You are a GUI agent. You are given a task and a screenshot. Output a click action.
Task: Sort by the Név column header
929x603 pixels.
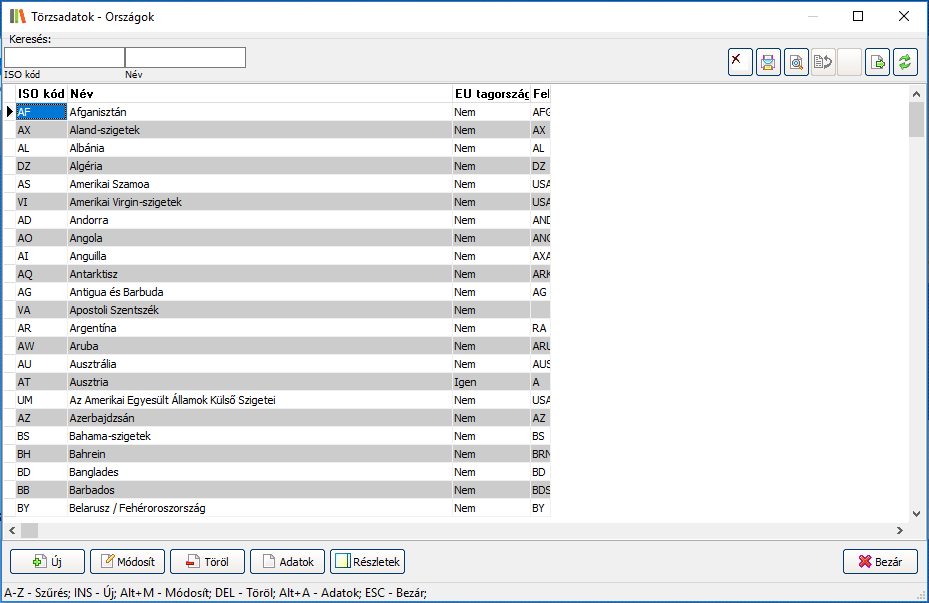point(258,93)
